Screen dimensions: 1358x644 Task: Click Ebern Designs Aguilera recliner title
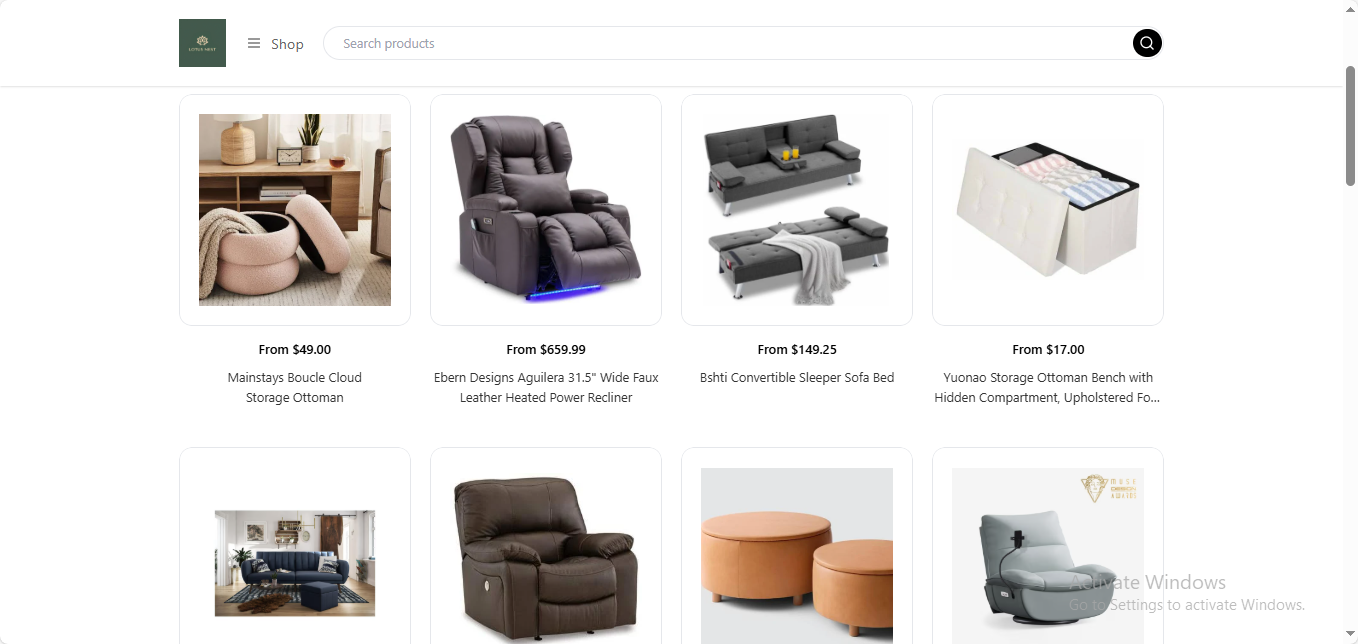coord(546,387)
